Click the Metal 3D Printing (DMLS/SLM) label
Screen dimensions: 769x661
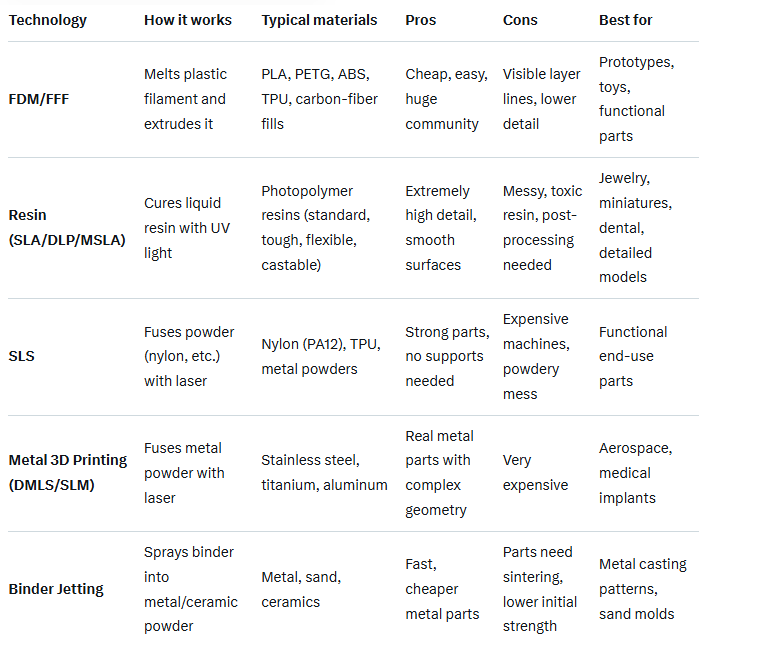point(68,472)
